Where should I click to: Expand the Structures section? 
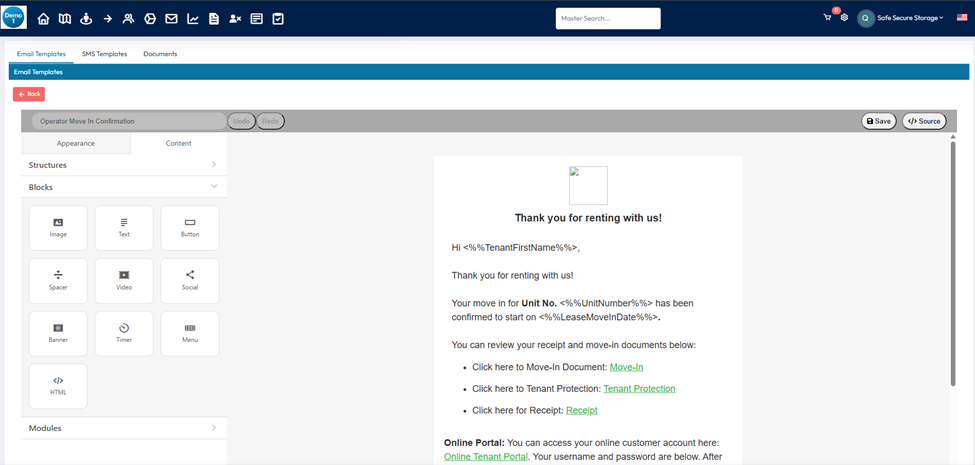coord(124,165)
